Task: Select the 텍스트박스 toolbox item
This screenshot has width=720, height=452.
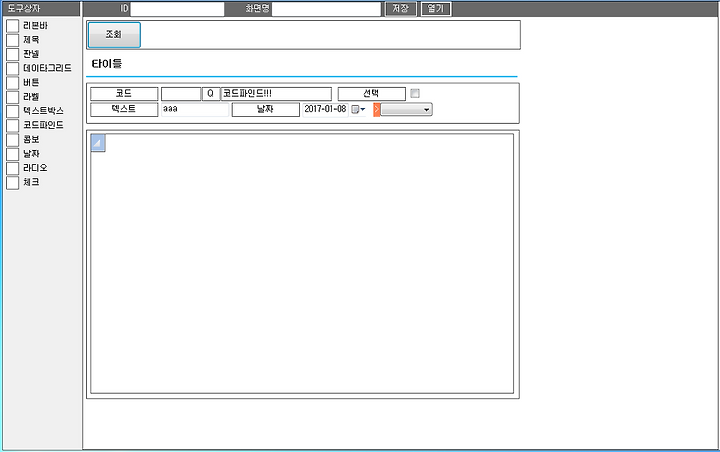Action: [x=35, y=111]
